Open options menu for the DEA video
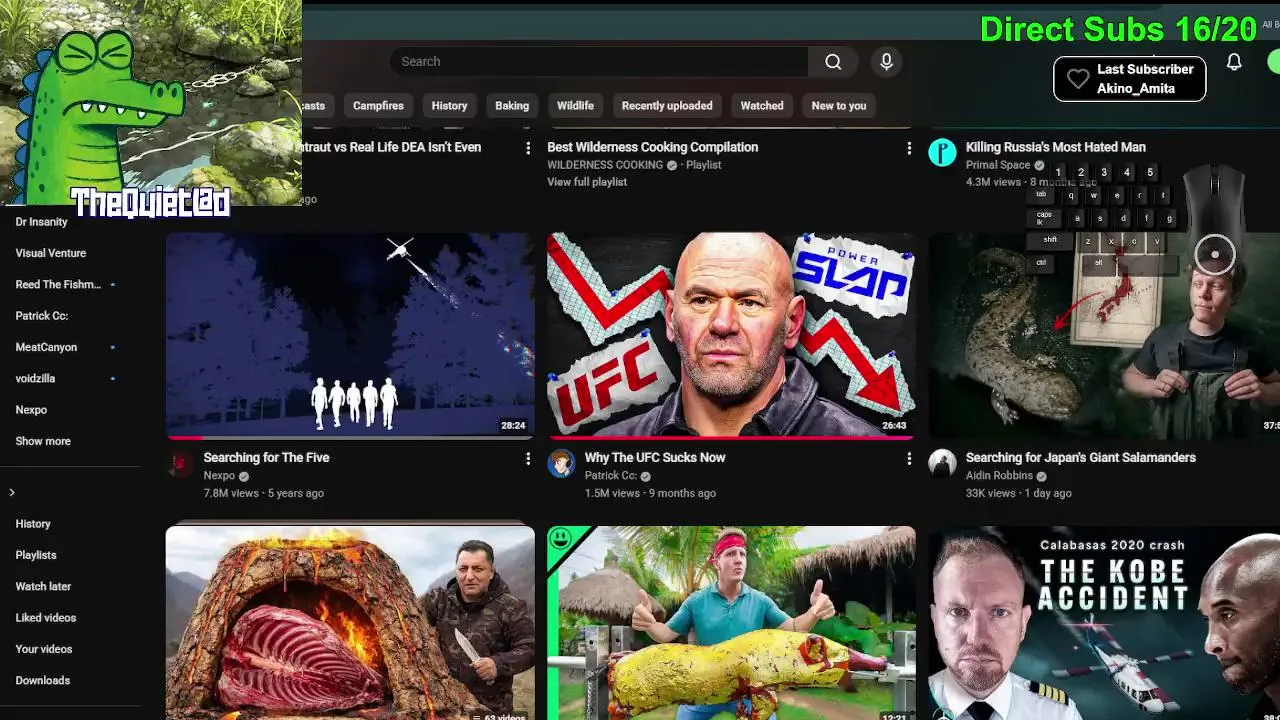Screen dimensions: 1280x720 coord(528,148)
